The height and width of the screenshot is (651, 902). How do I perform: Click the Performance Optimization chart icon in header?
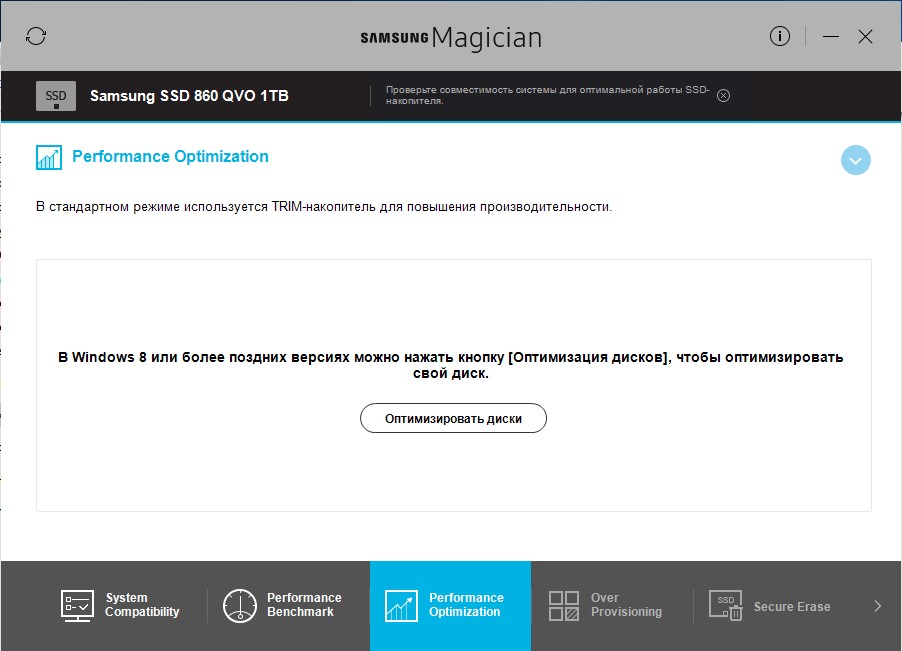coord(49,158)
